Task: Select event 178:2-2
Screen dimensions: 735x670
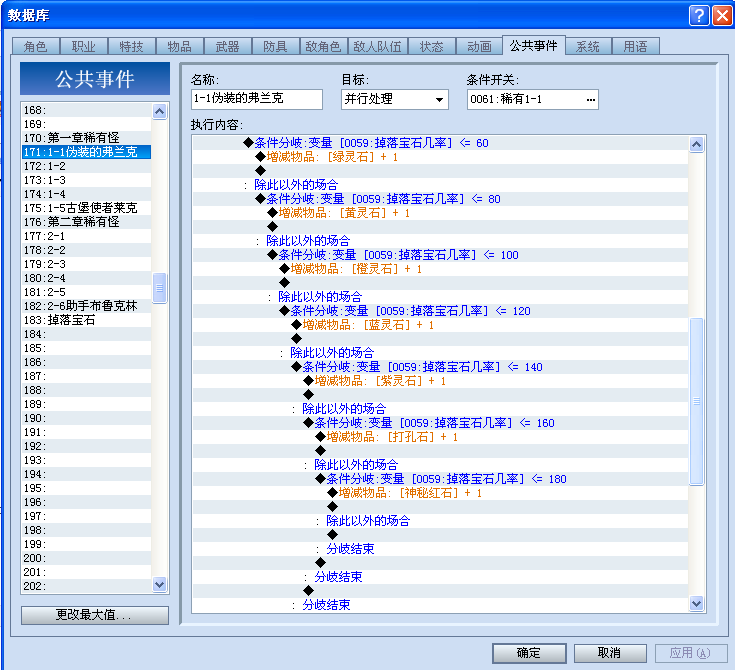Action: pyautogui.click(x=87, y=250)
